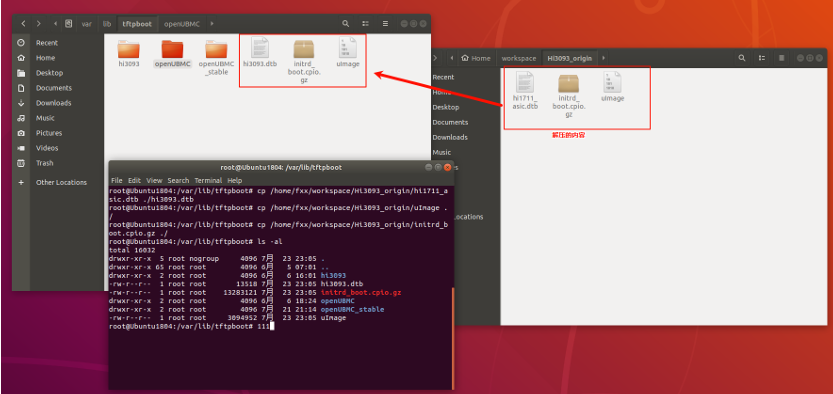Image resolution: width=833 pixels, height=394 pixels.
Task: Click blue openUBMC_stable text in terminal listing
Action: click(352, 310)
